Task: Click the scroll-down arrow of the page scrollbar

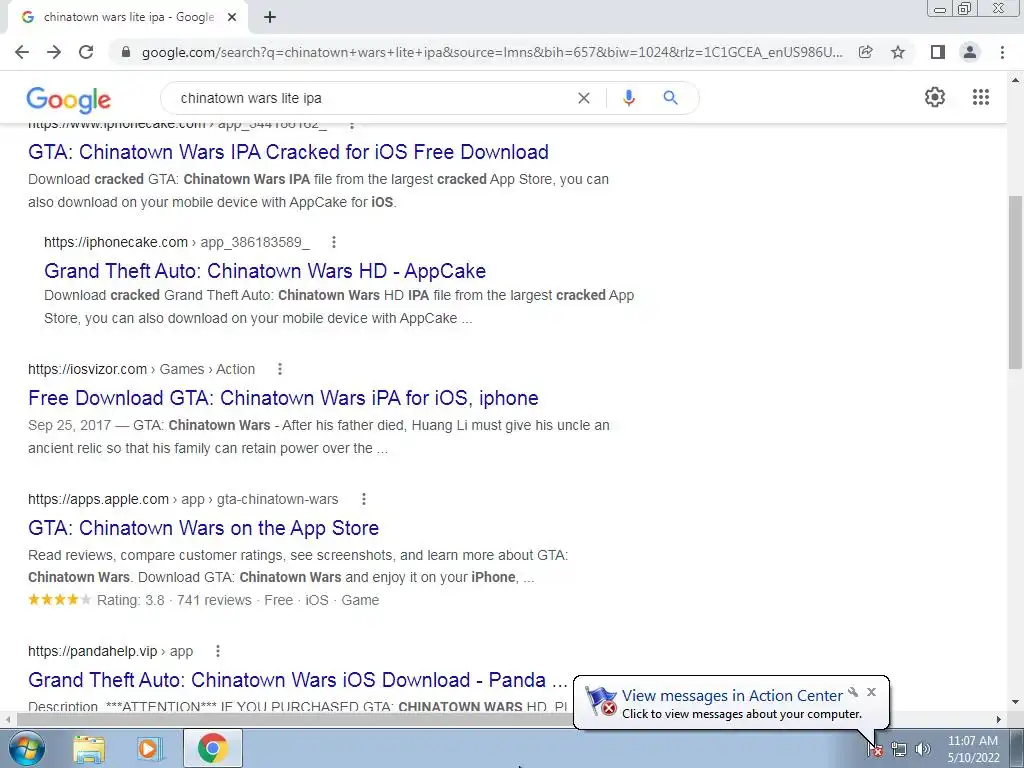Action: click(x=1015, y=703)
